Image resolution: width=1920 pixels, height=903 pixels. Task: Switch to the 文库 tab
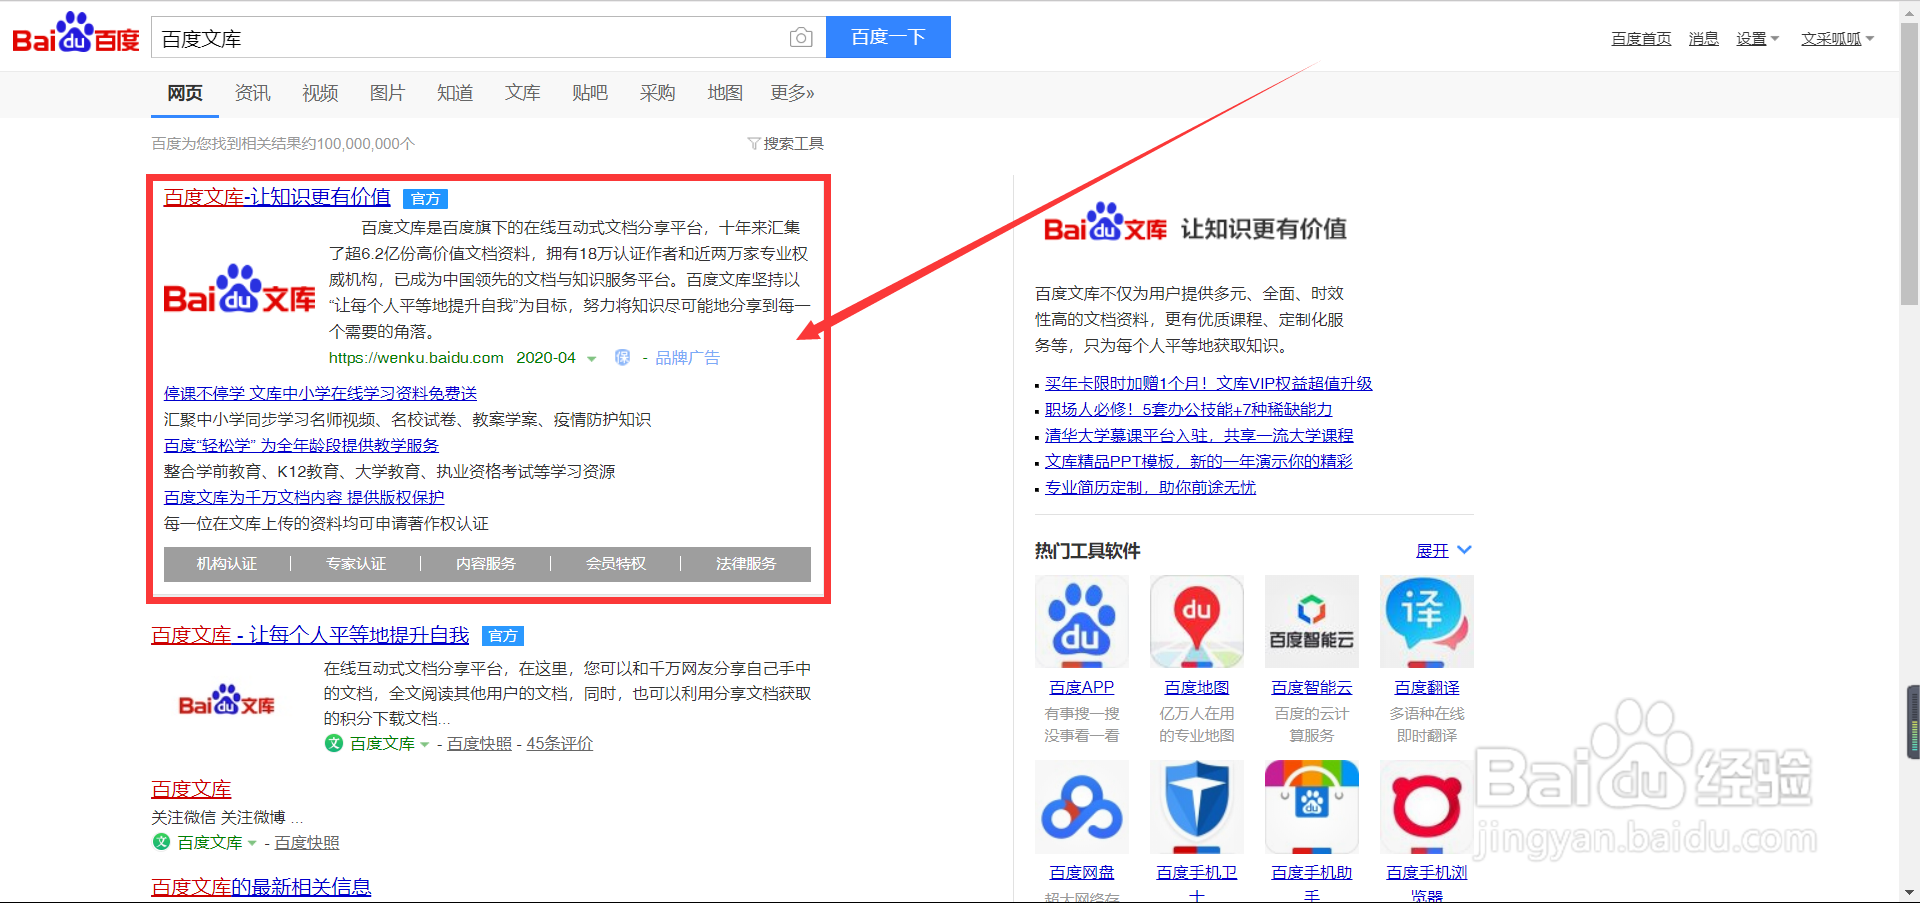pyautogui.click(x=522, y=93)
